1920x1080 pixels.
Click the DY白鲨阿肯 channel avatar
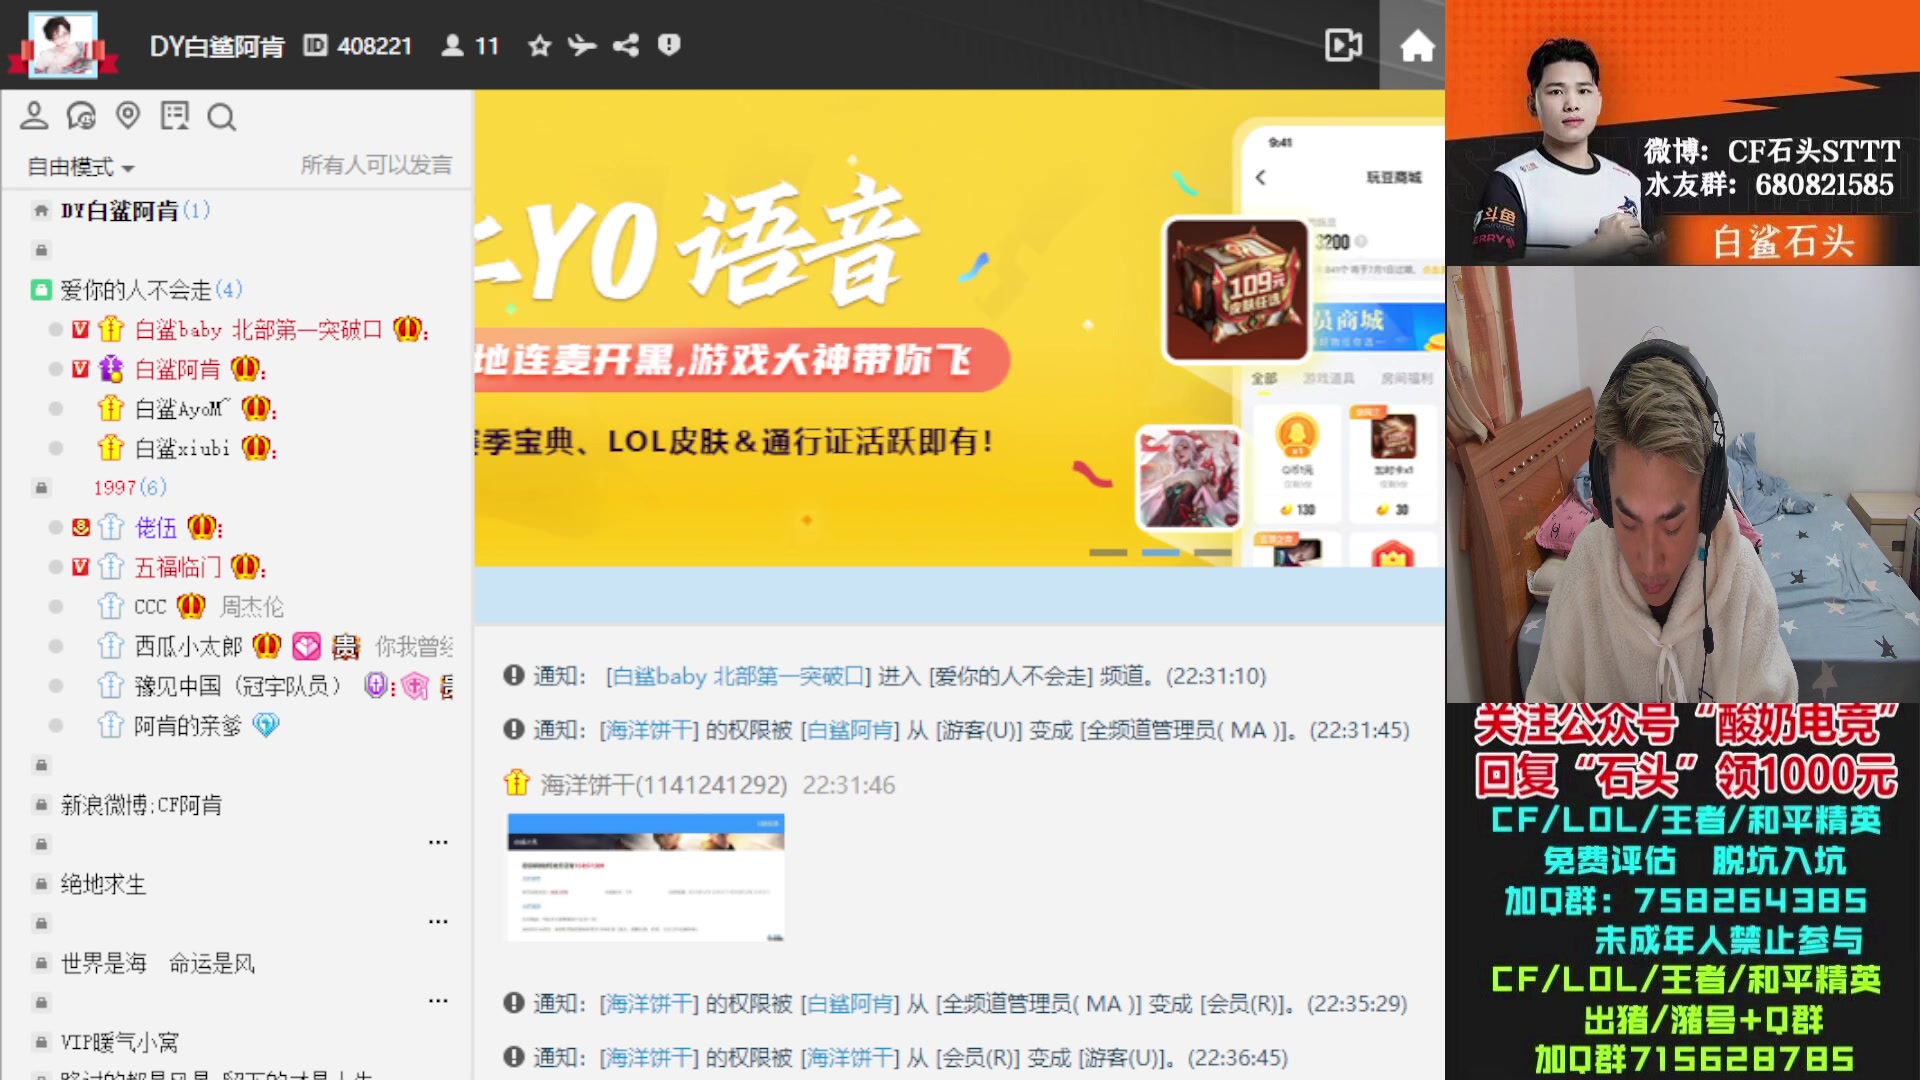tap(63, 44)
